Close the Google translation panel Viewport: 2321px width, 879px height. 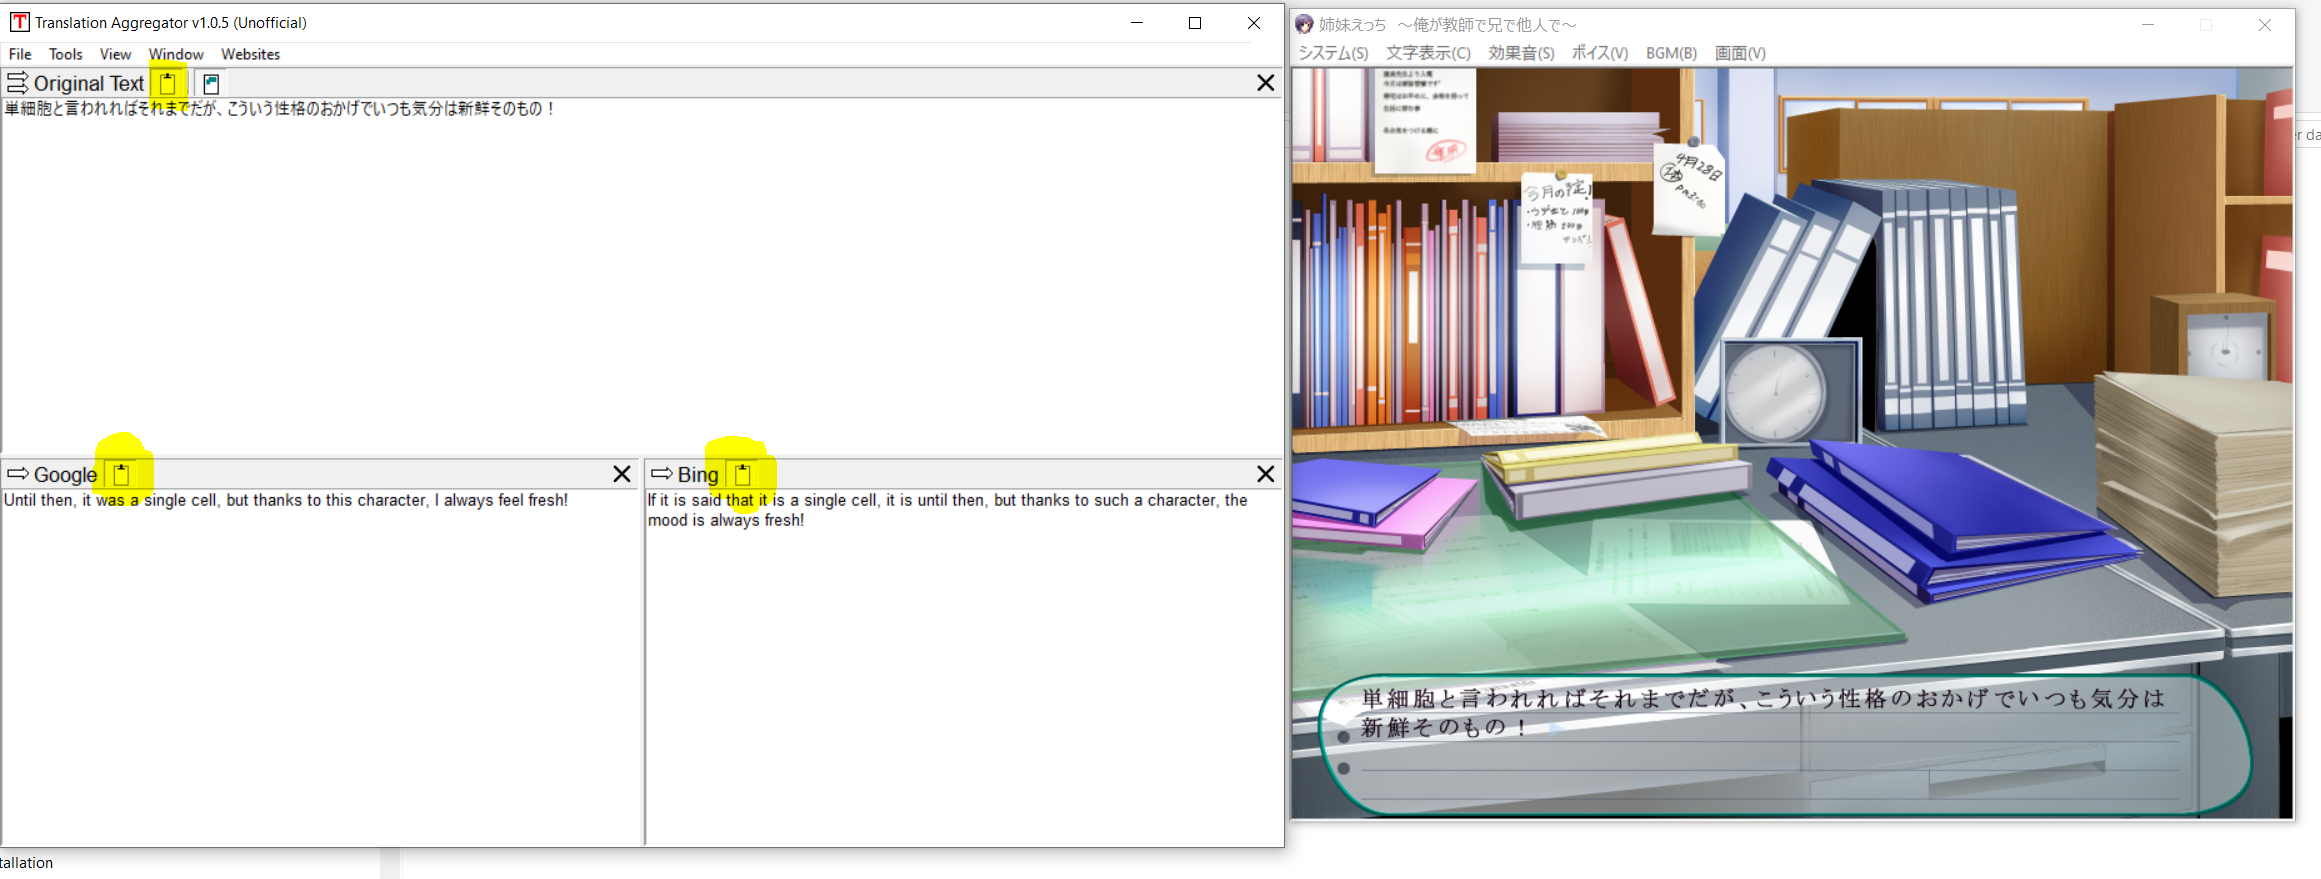click(622, 474)
